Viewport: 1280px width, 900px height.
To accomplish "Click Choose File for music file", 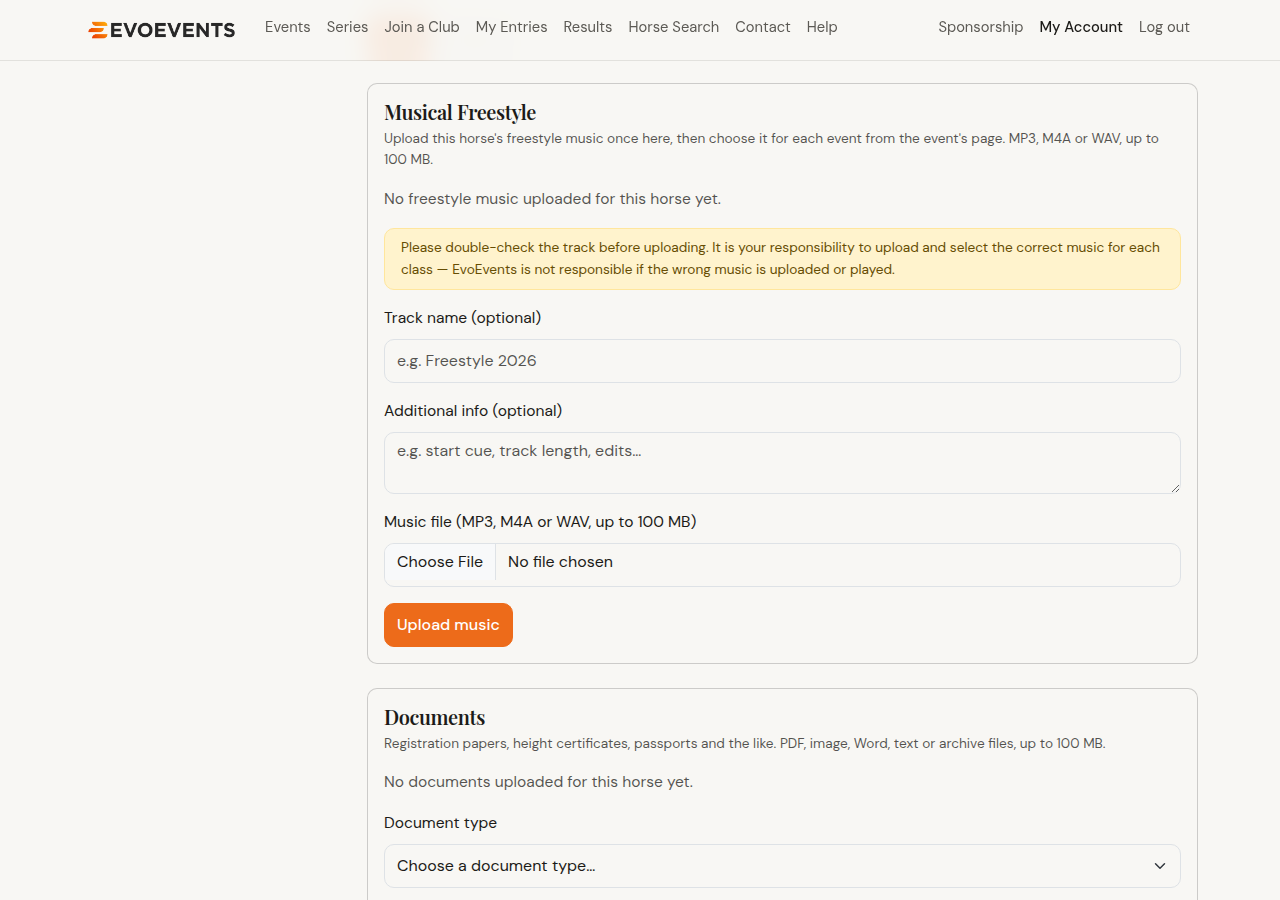I will point(440,562).
